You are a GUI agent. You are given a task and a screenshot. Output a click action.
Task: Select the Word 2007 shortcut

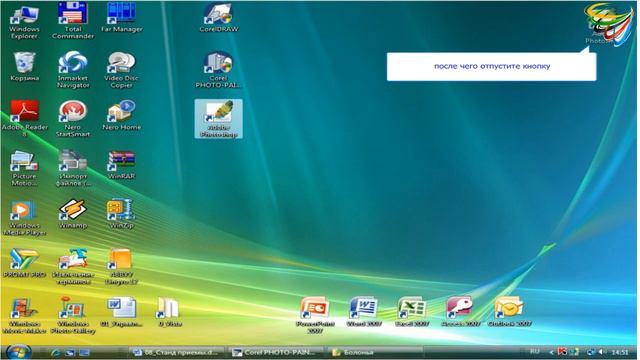363,312
